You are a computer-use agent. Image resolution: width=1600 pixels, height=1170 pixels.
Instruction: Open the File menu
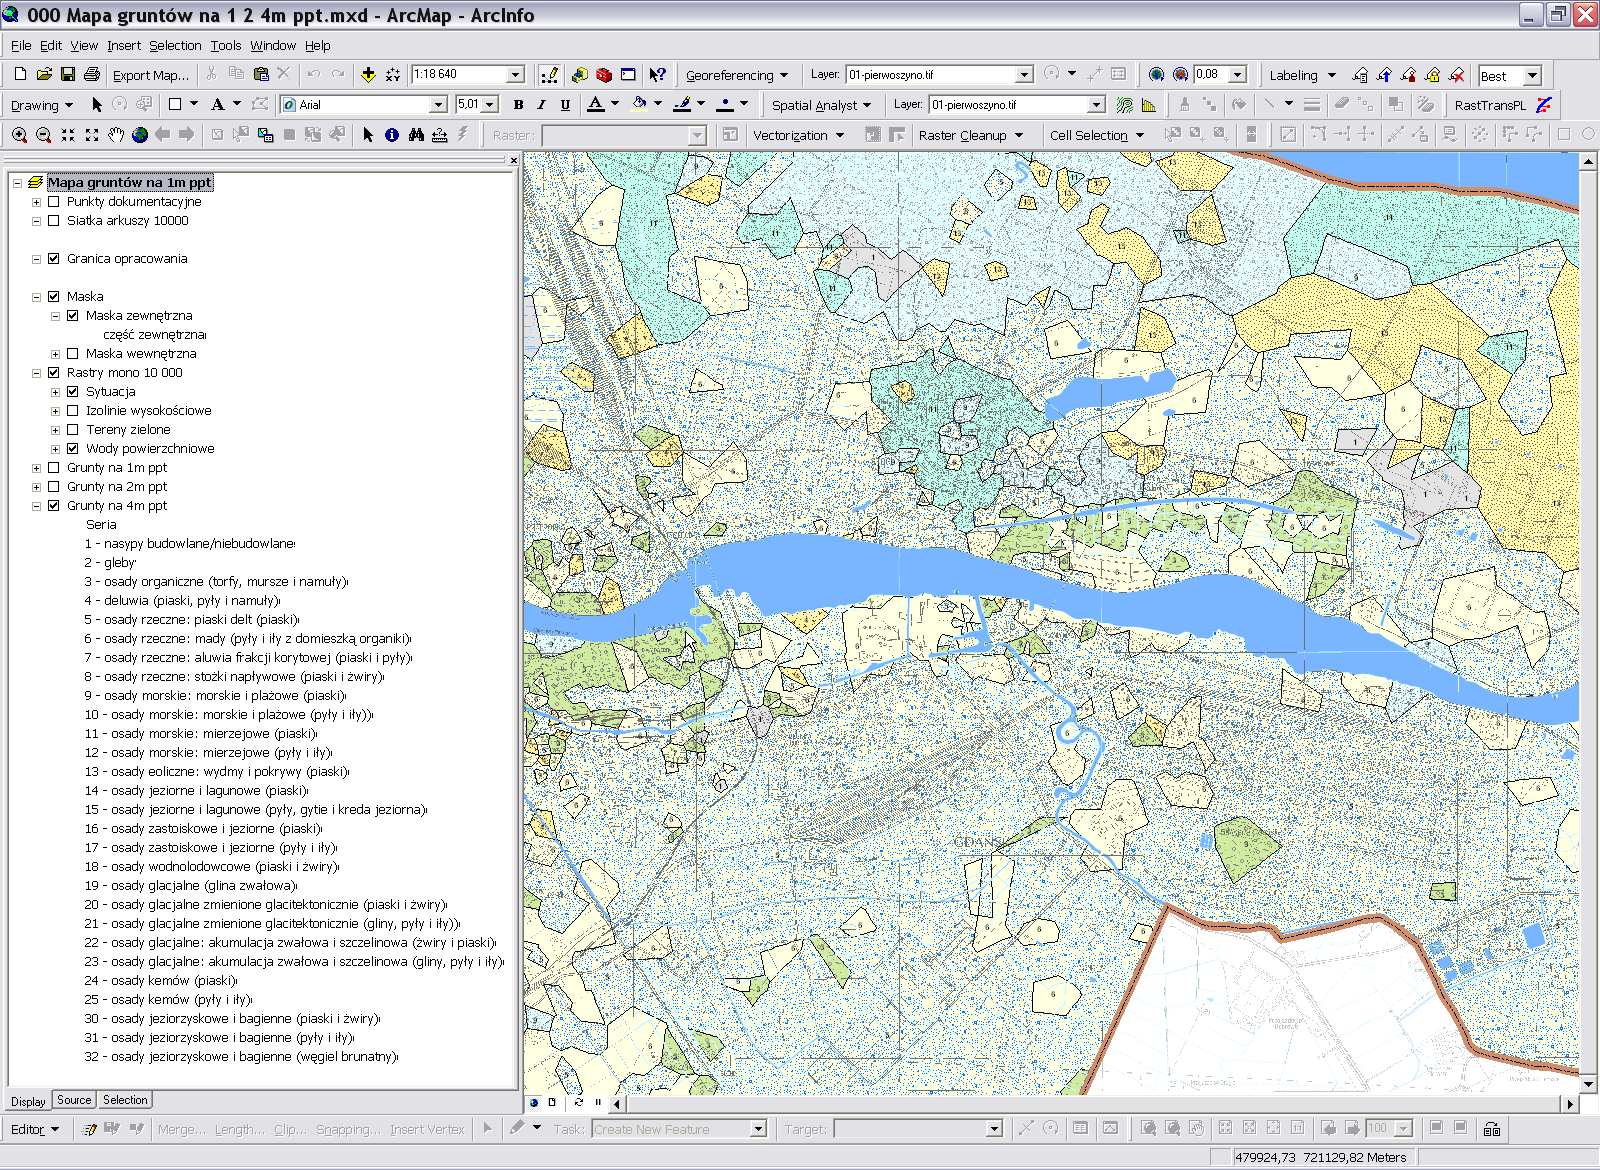click(x=21, y=46)
